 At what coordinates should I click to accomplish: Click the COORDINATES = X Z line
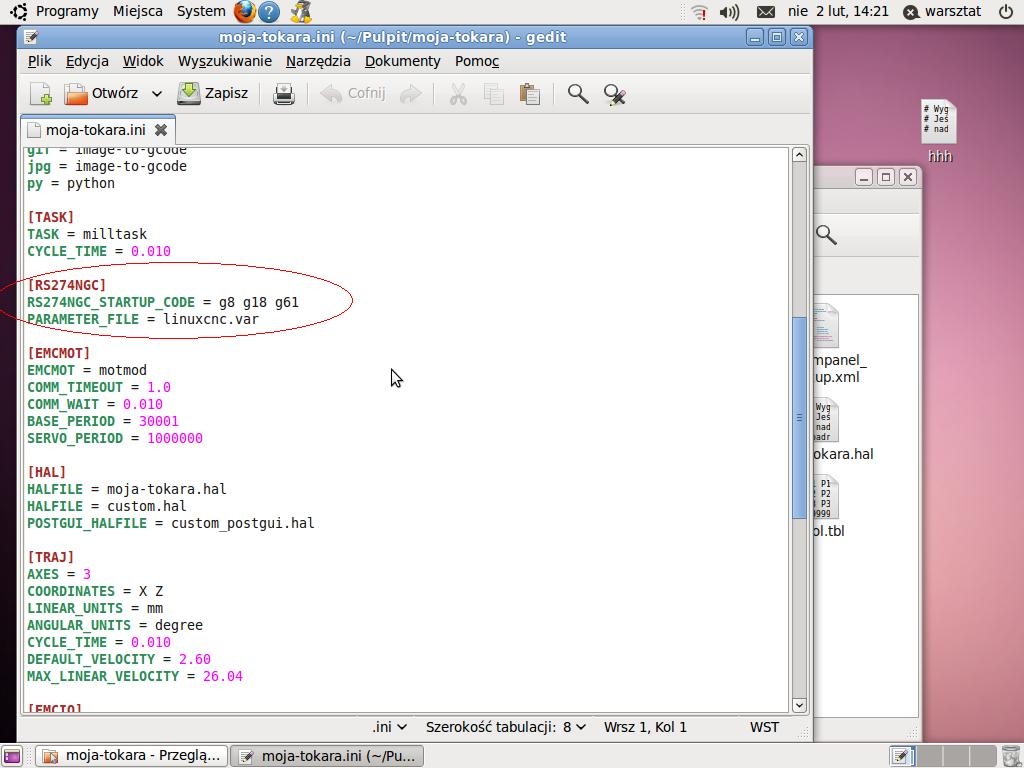pyautogui.click(x=95, y=591)
